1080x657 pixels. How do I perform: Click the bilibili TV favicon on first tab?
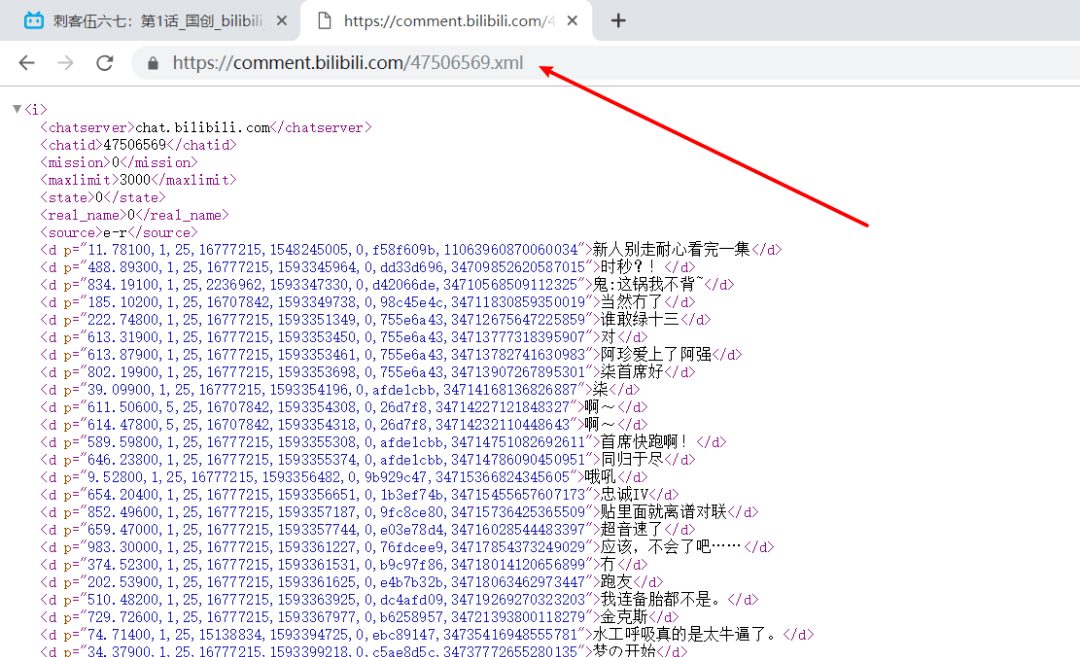pos(33,21)
